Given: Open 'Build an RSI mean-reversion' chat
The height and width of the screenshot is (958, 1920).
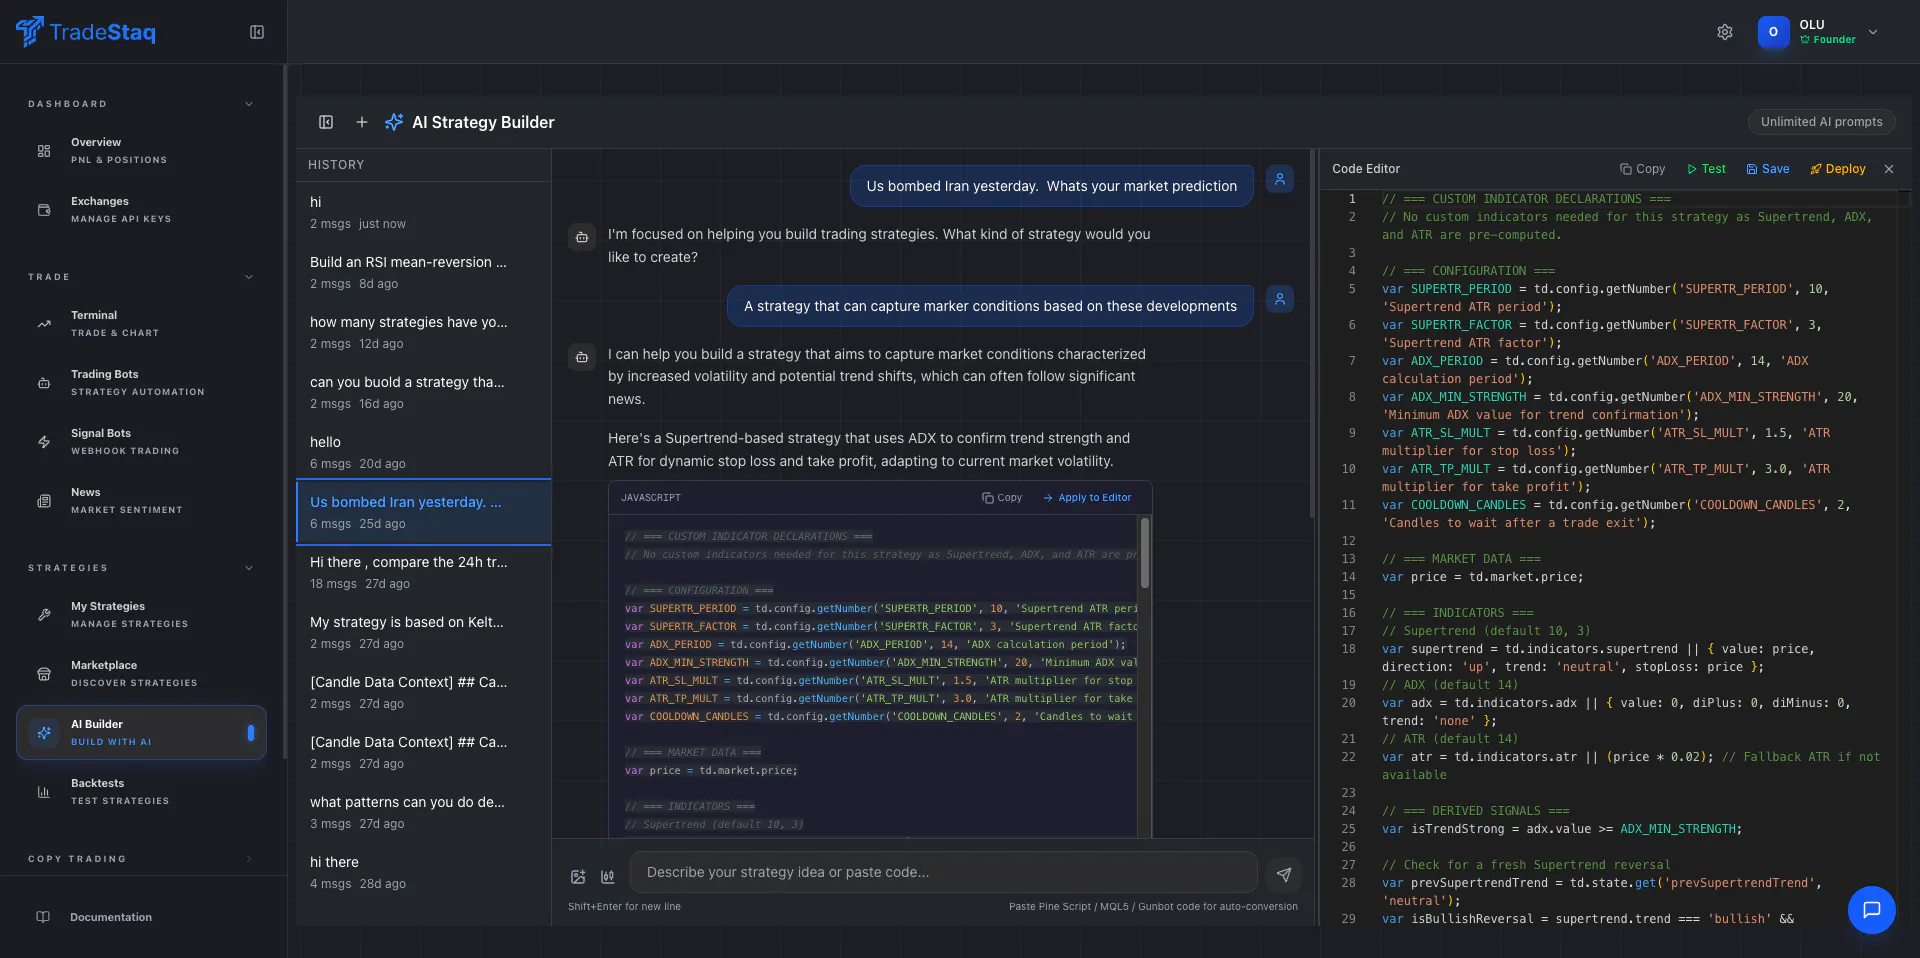Looking at the screenshot, I should pyautogui.click(x=424, y=272).
